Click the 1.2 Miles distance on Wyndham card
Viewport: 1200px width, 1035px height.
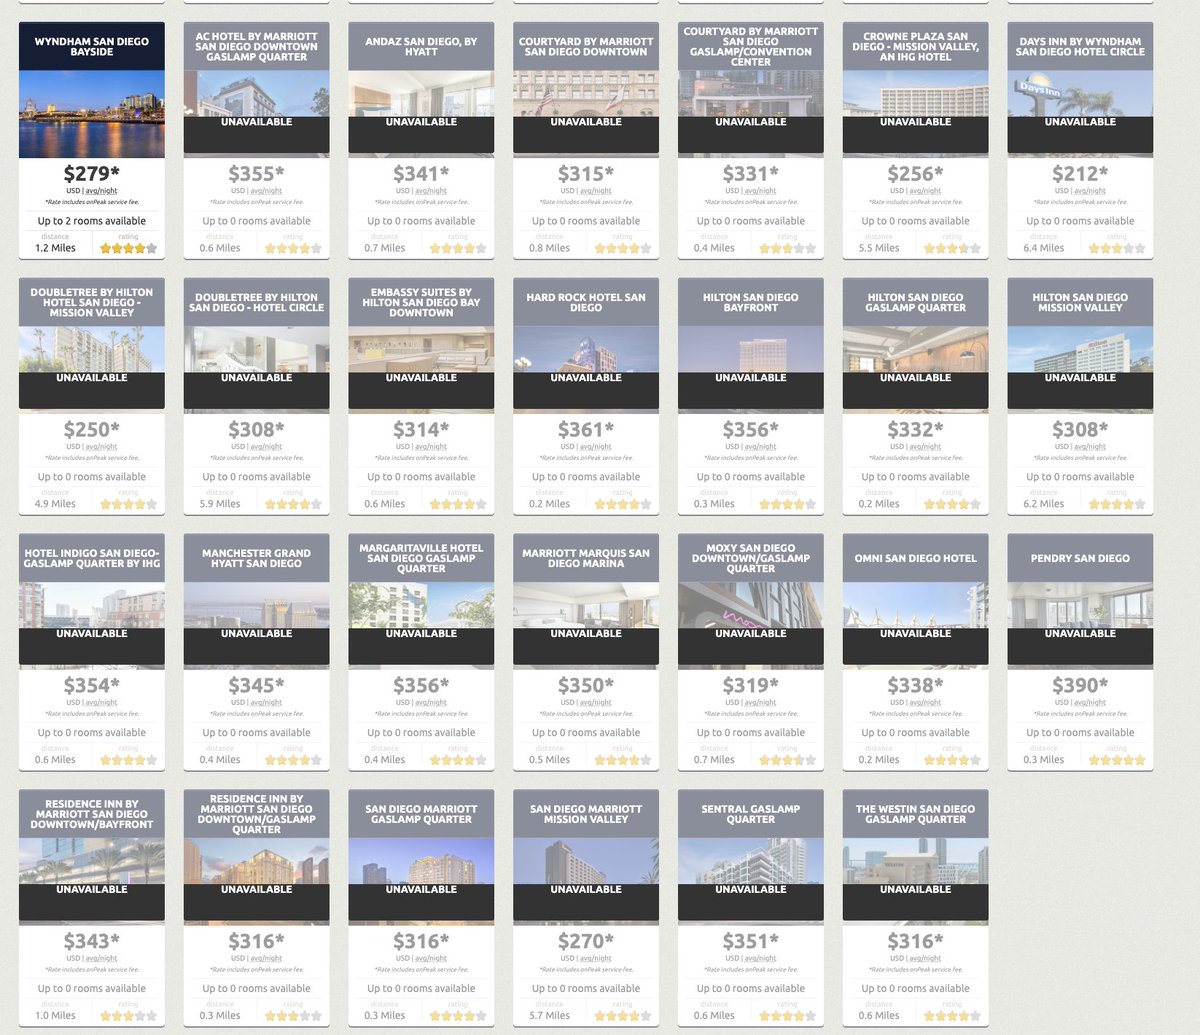point(56,248)
